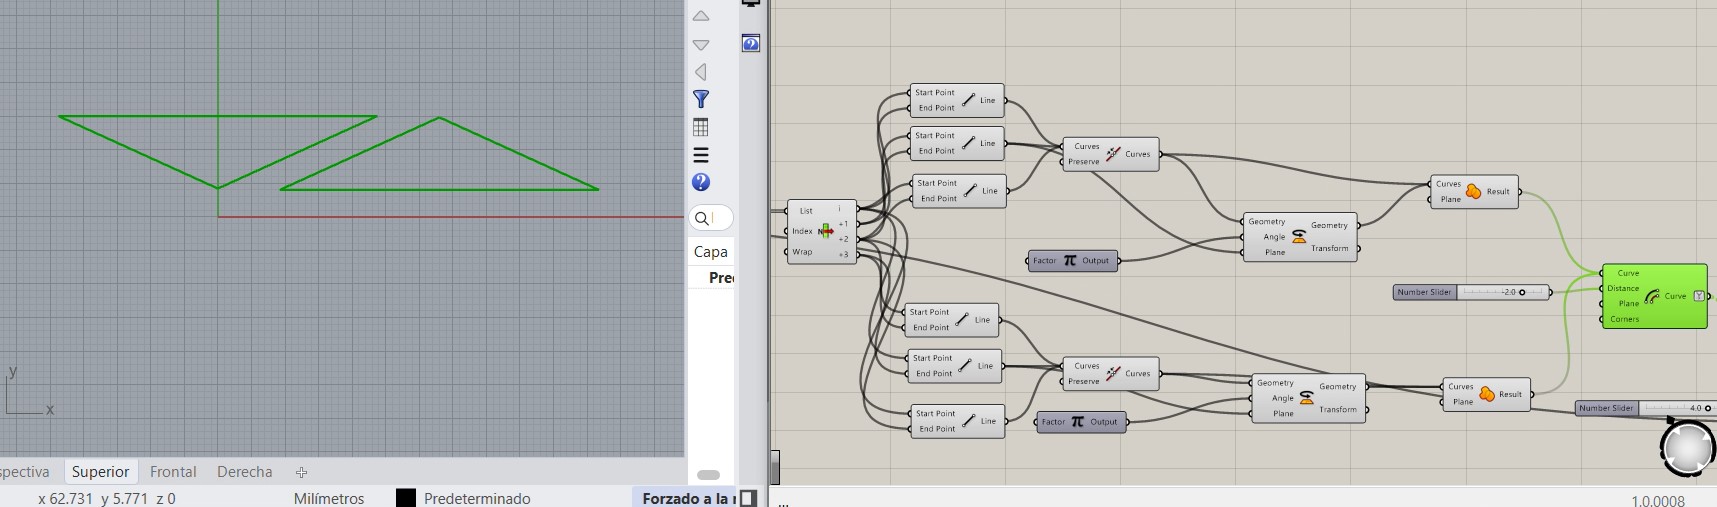Click the Wrap input of List Item
Image resolution: width=1717 pixels, height=507 pixels.
[x=802, y=252]
